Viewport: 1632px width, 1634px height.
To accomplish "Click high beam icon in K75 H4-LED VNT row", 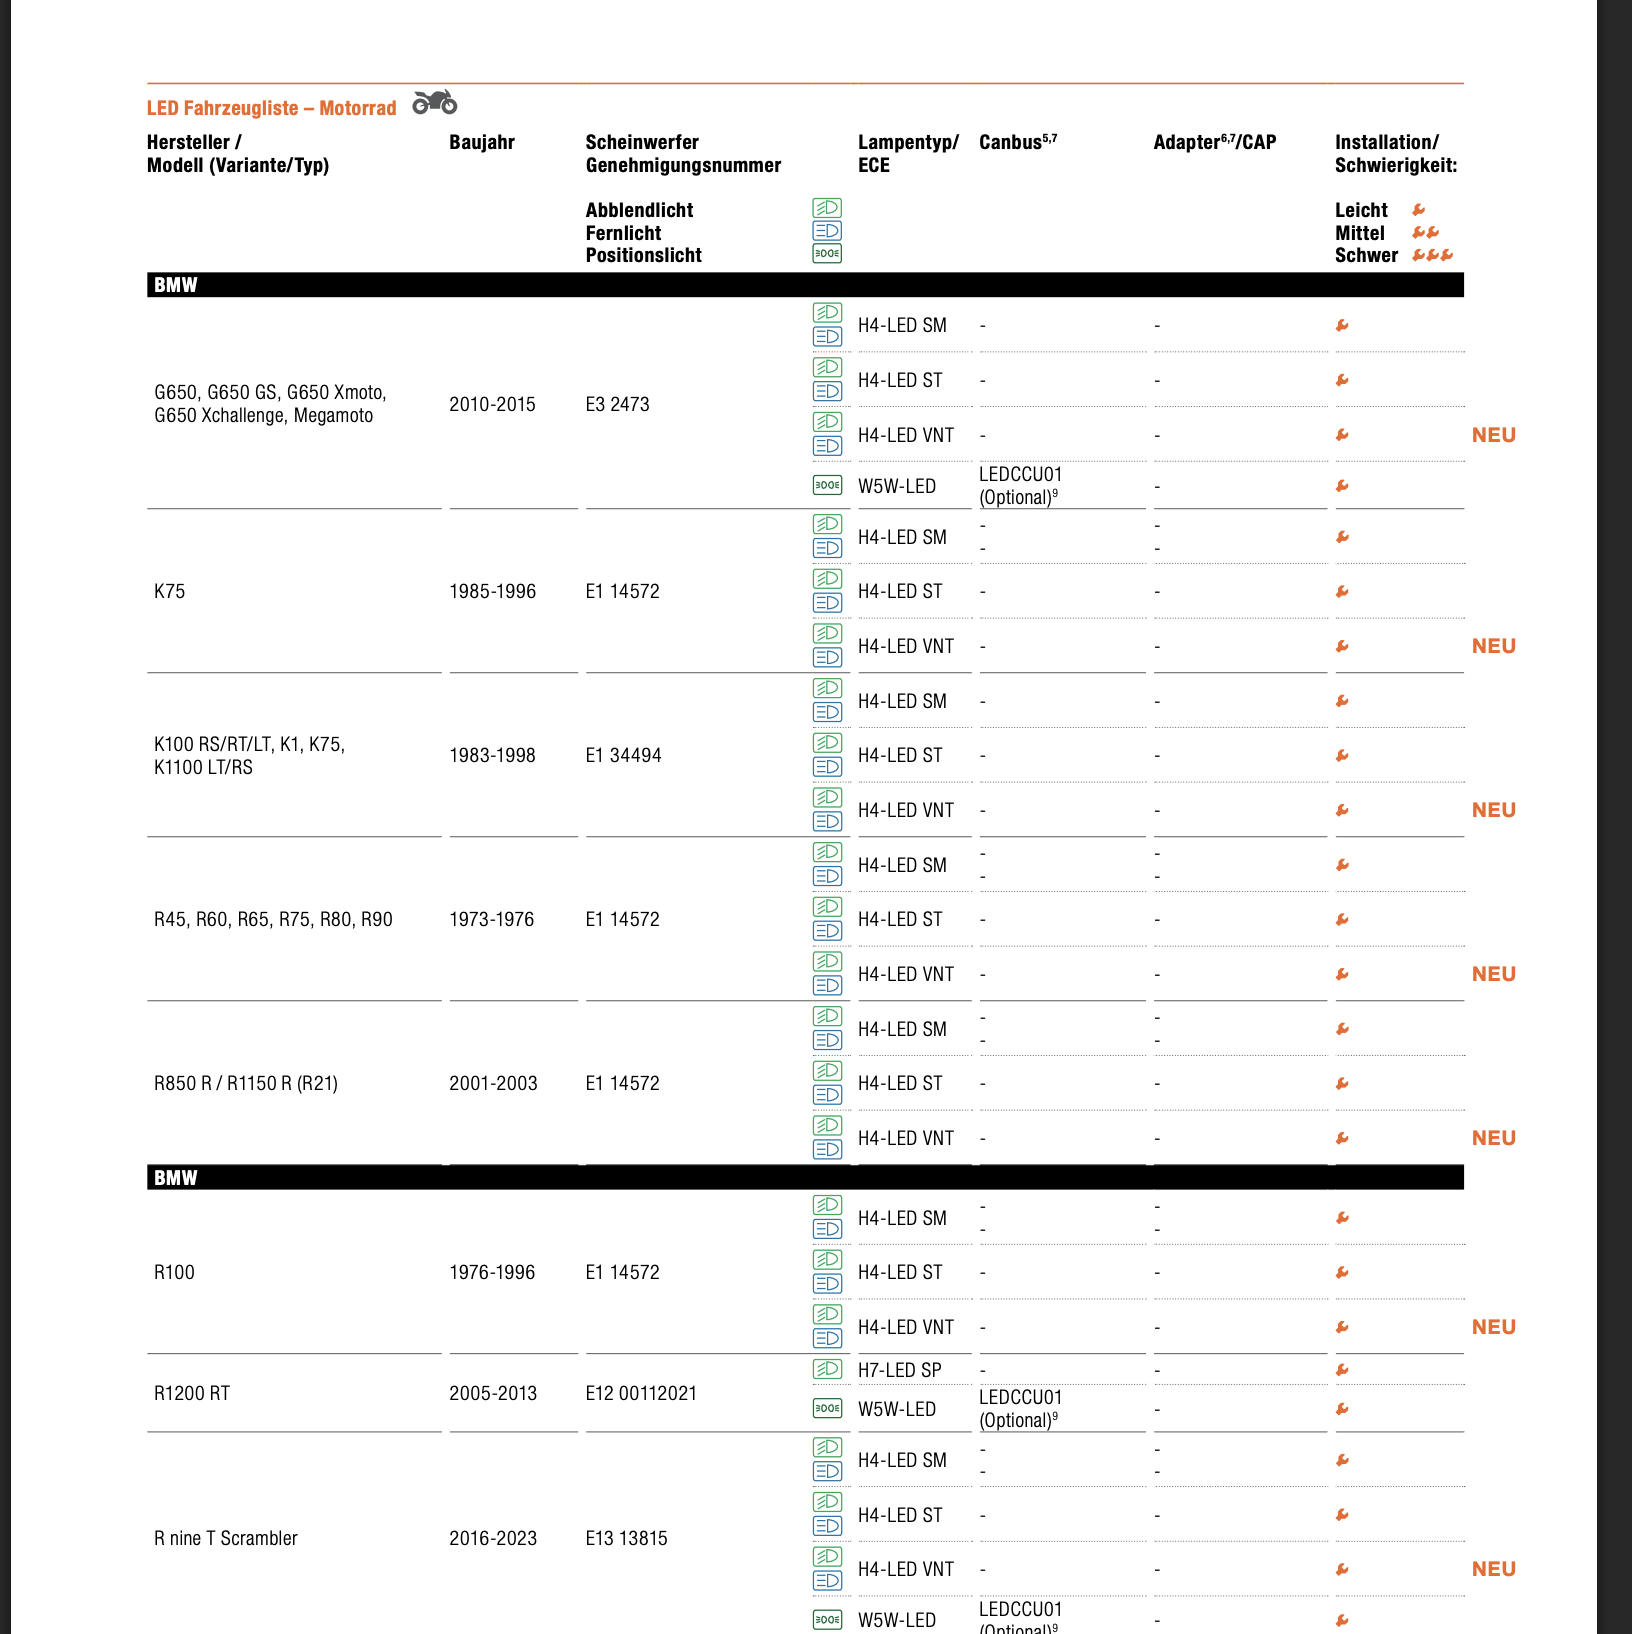I will coord(827,657).
